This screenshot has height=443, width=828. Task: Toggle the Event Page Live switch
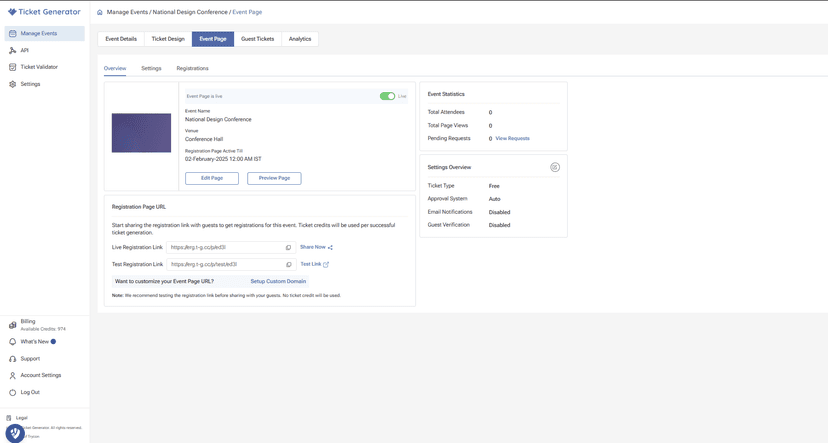pos(387,96)
